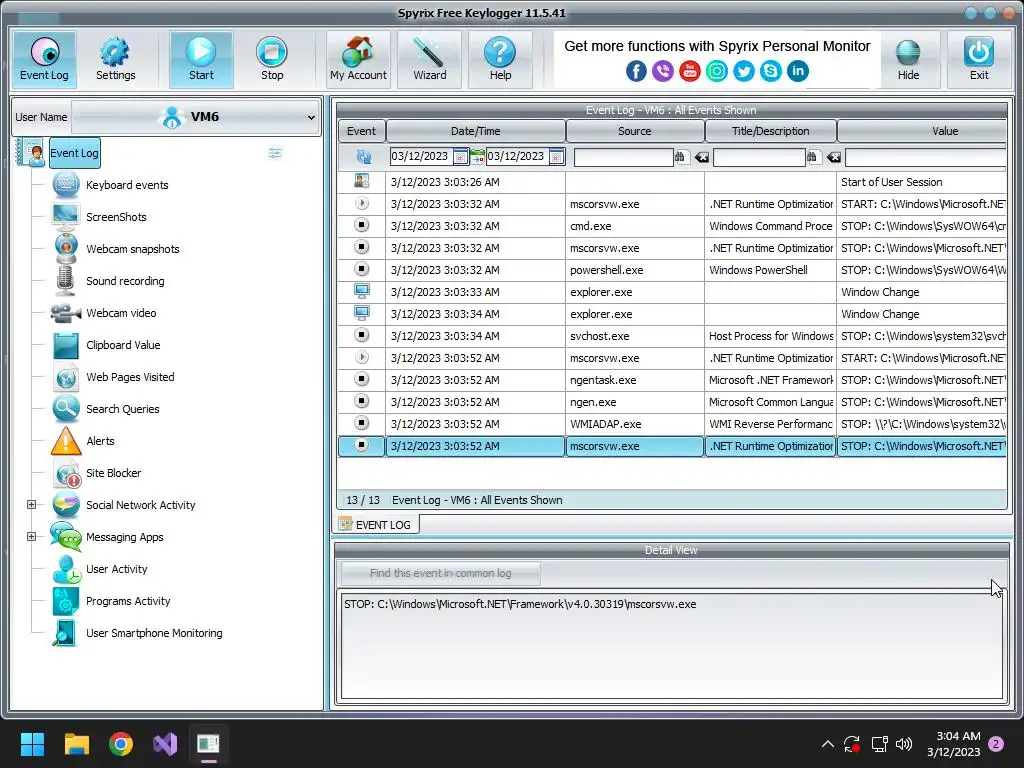
Task: Sort by Value column header
Action: (922, 131)
